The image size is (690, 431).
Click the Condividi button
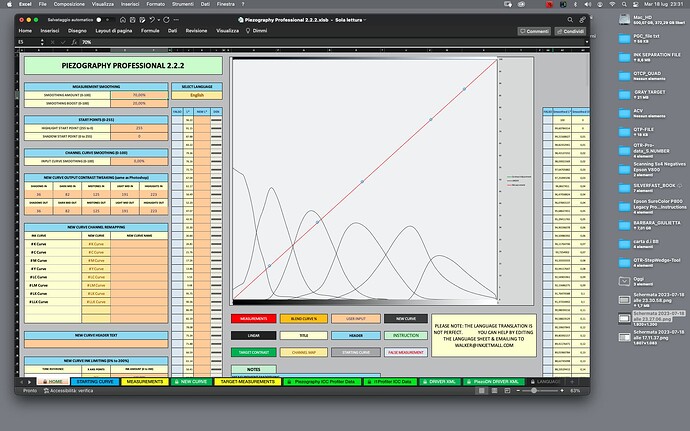point(571,31)
